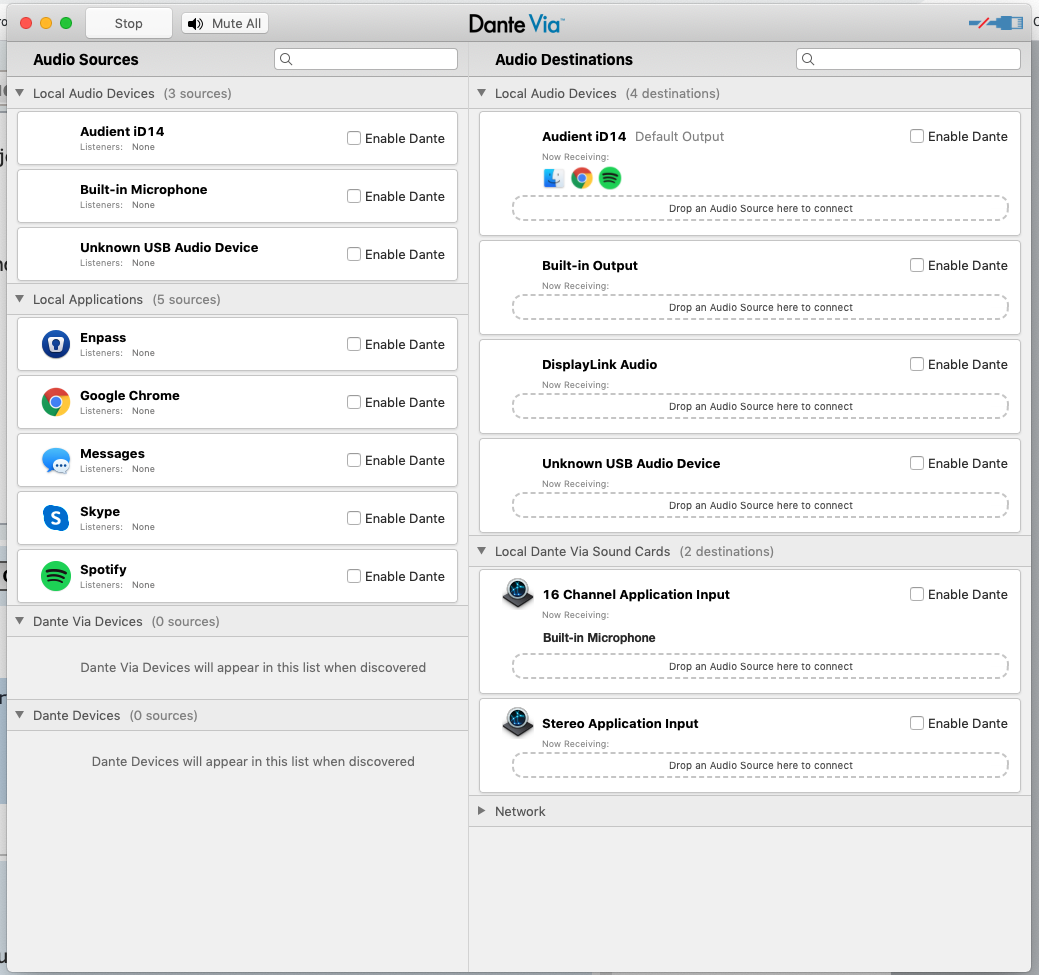The height and width of the screenshot is (975, 1039).
Task: Collapse the Dante Devices source group
Action: click(19, 715)
